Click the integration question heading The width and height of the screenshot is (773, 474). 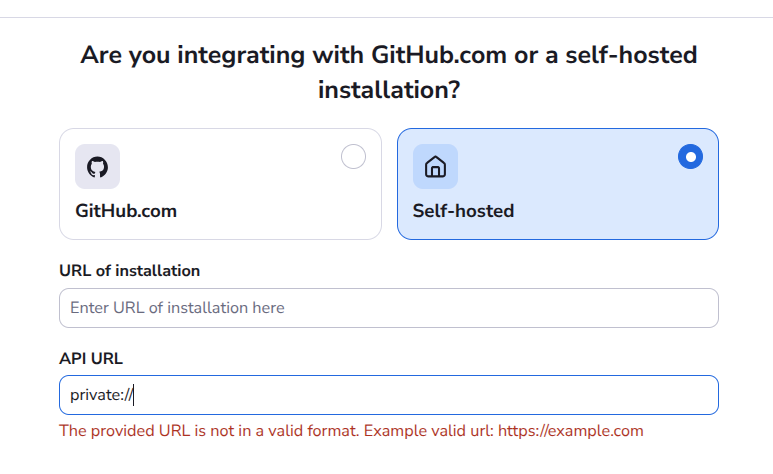click(389, 72)
